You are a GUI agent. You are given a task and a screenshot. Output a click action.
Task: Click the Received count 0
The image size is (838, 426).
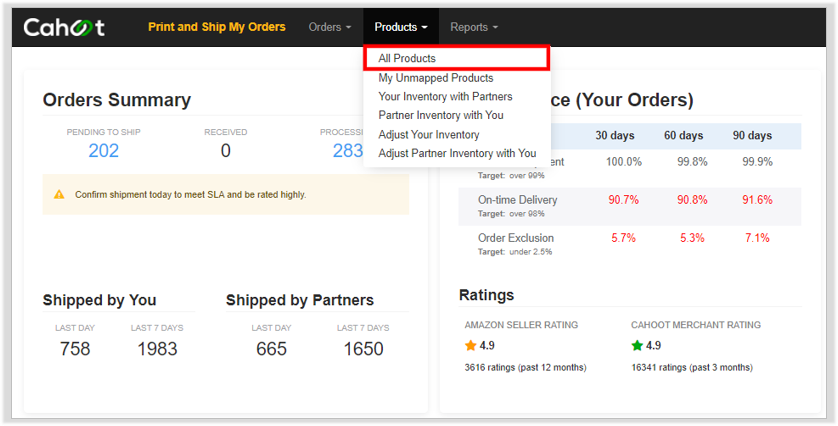[226, 151]
